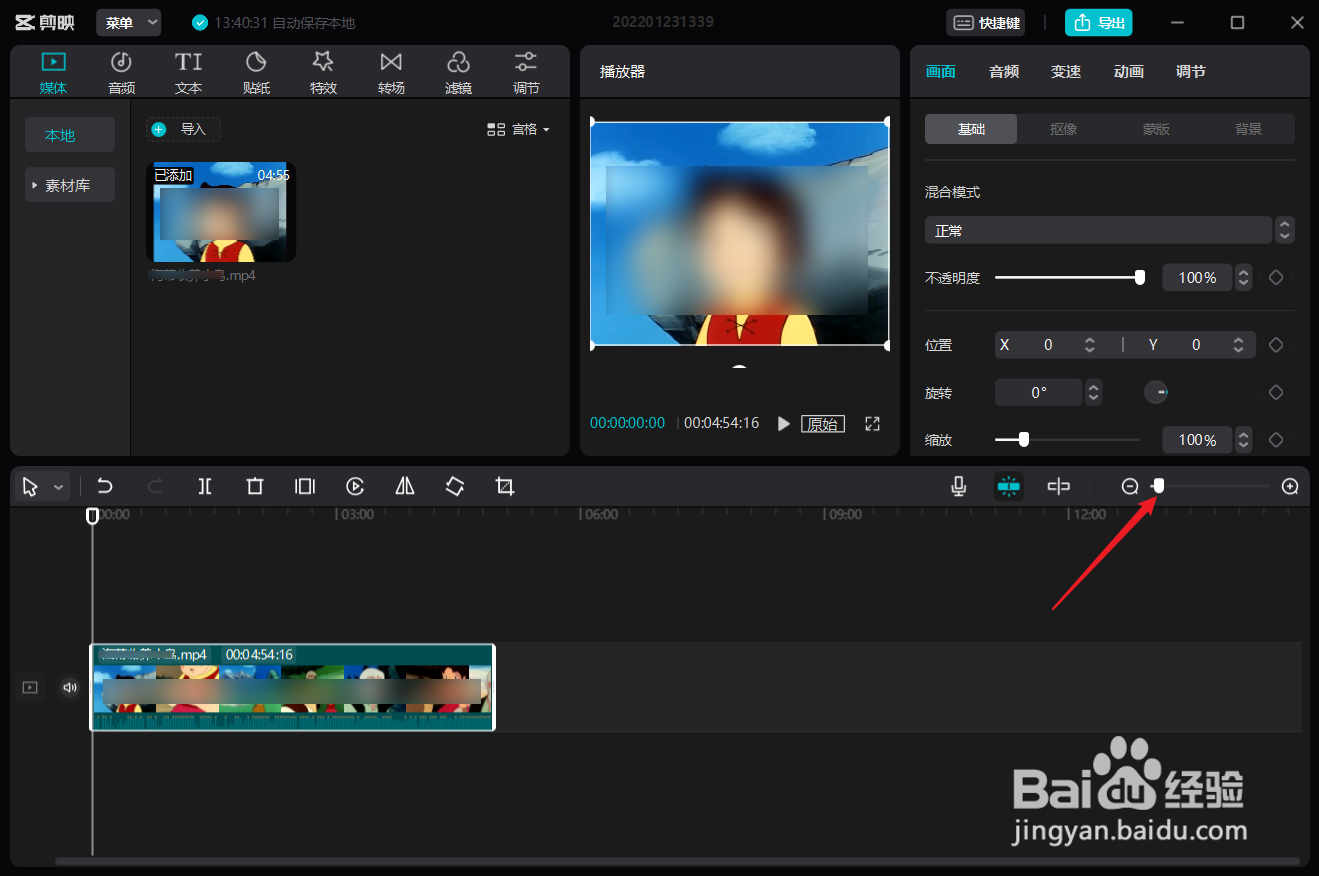Add an opacity keyframe diamond
1319x876 pixels.
point(1276,277)
